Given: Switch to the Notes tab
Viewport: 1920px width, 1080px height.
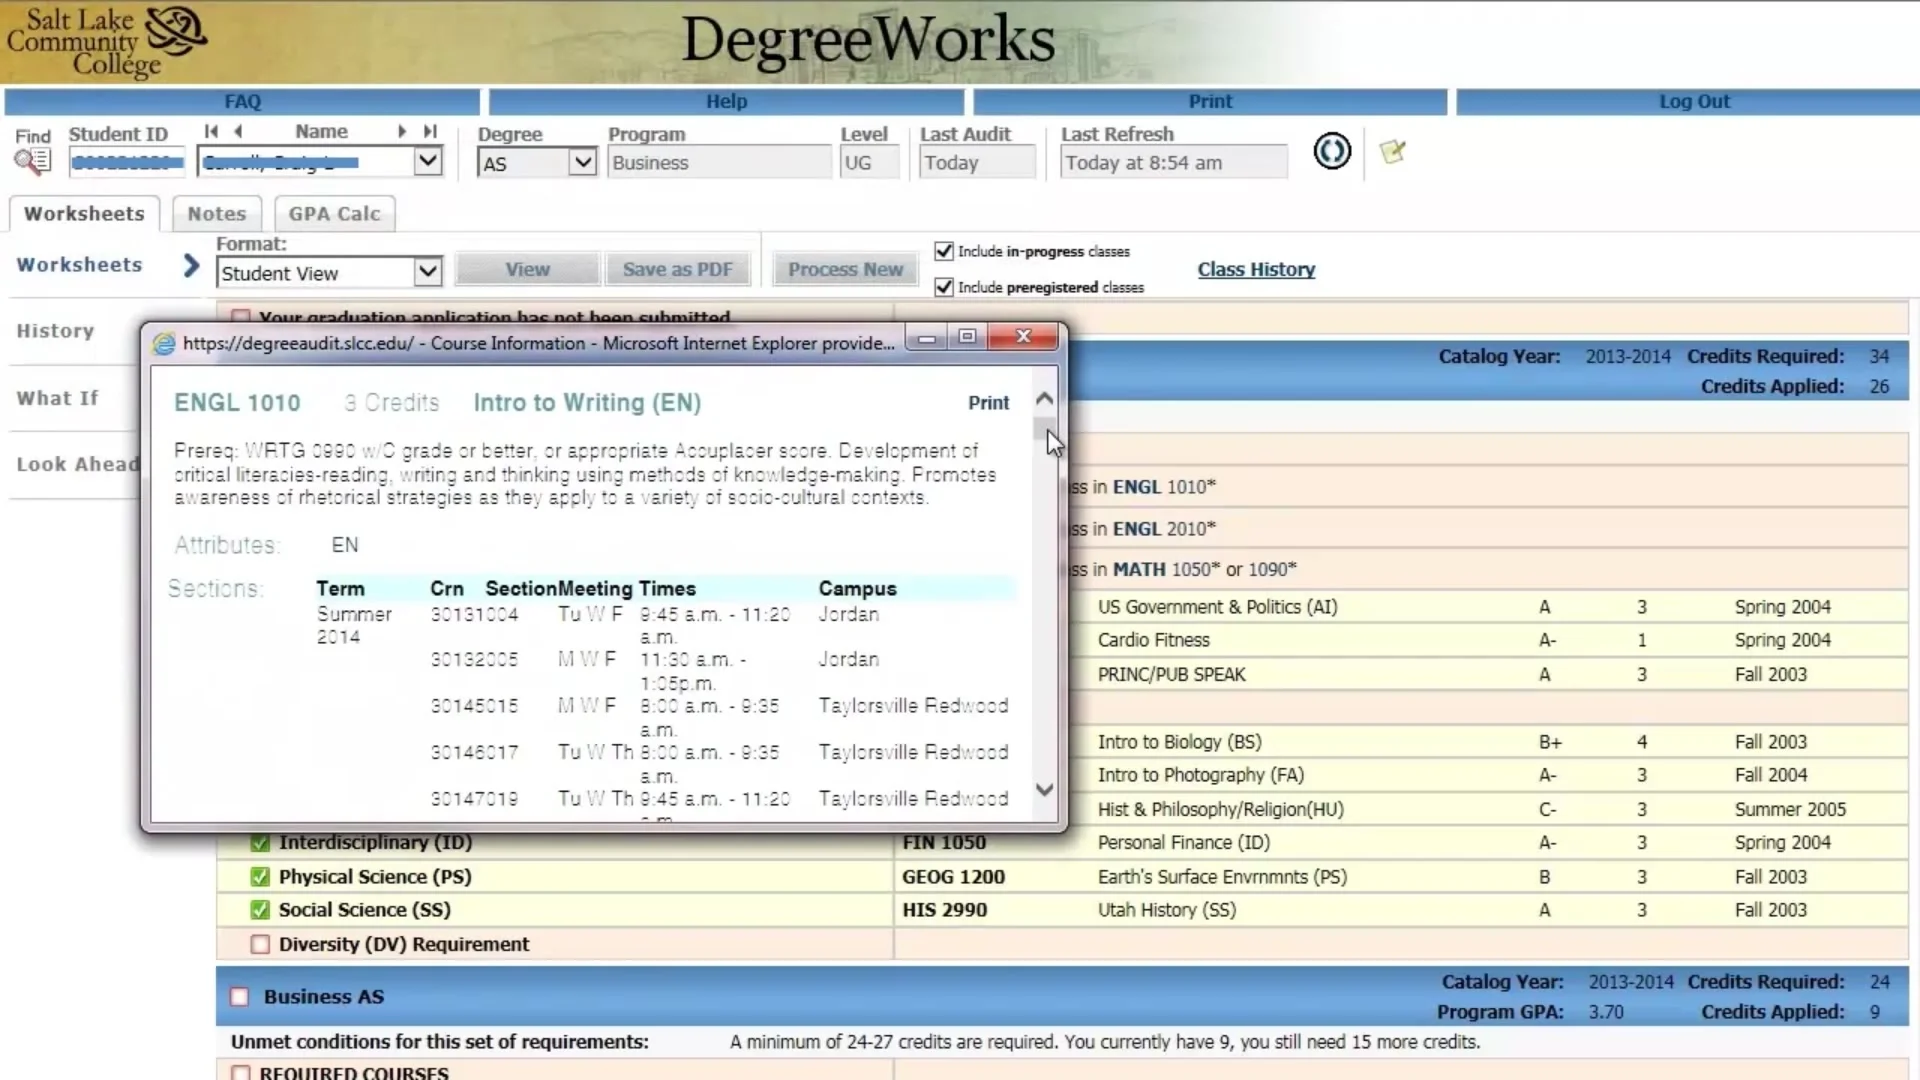Looking at the screenshot, I should pos(215,213).
